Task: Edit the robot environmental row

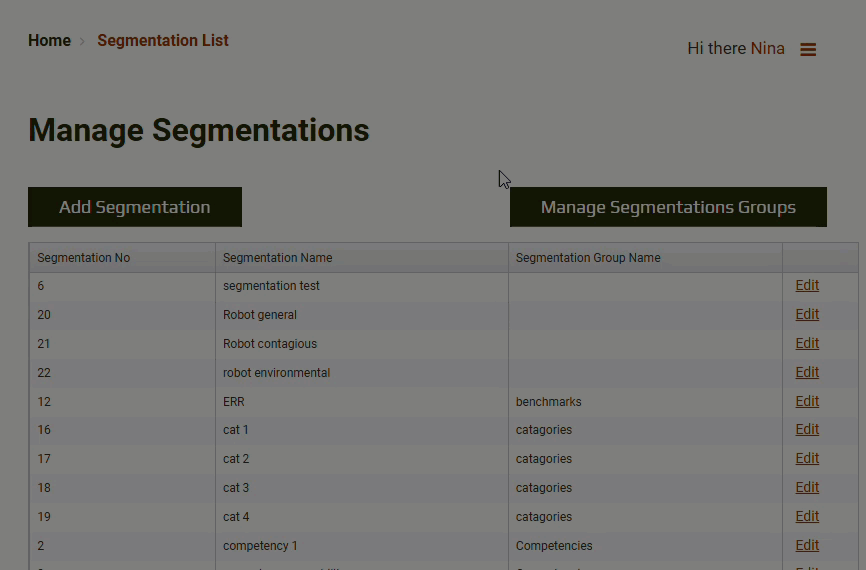Action: tap(807, 372)
